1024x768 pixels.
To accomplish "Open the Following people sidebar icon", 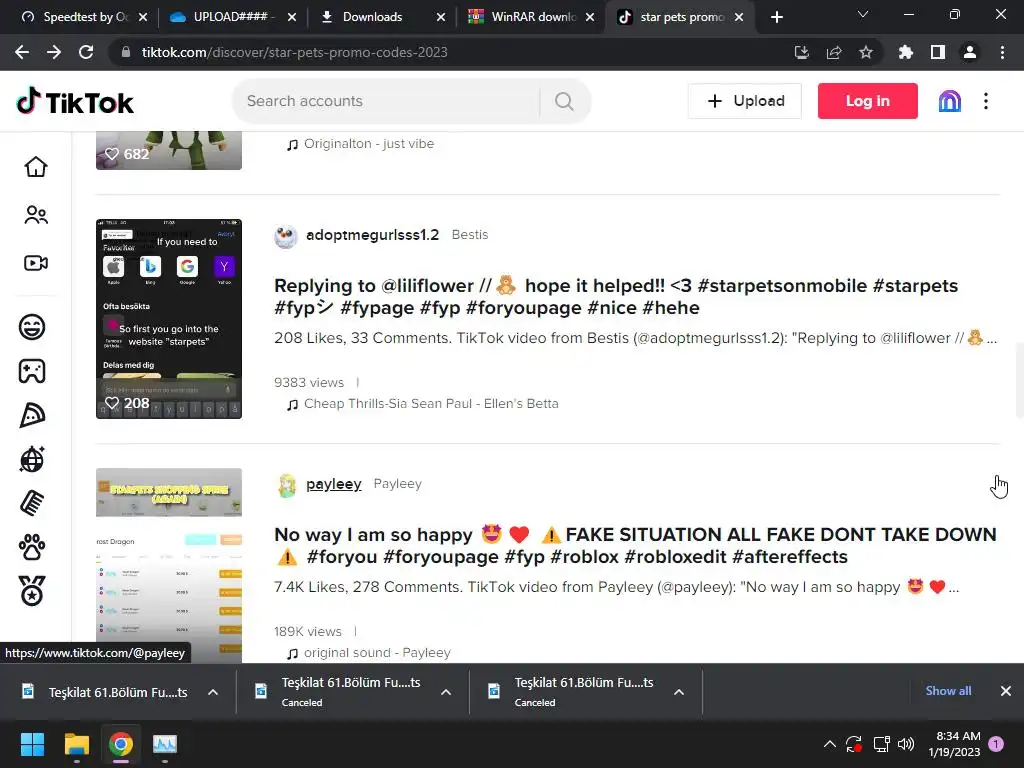I will point(36,215).
